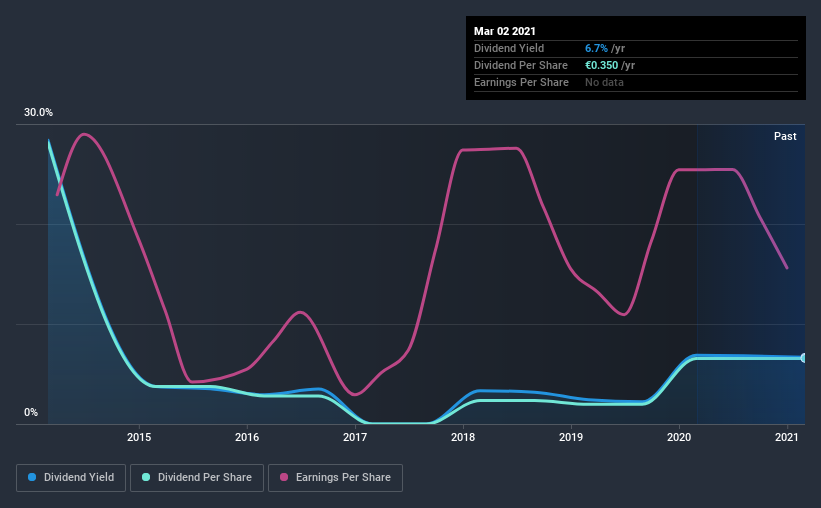Click the 0% y-axis label
The image size is (821, 508).
[x=31, y=413]
